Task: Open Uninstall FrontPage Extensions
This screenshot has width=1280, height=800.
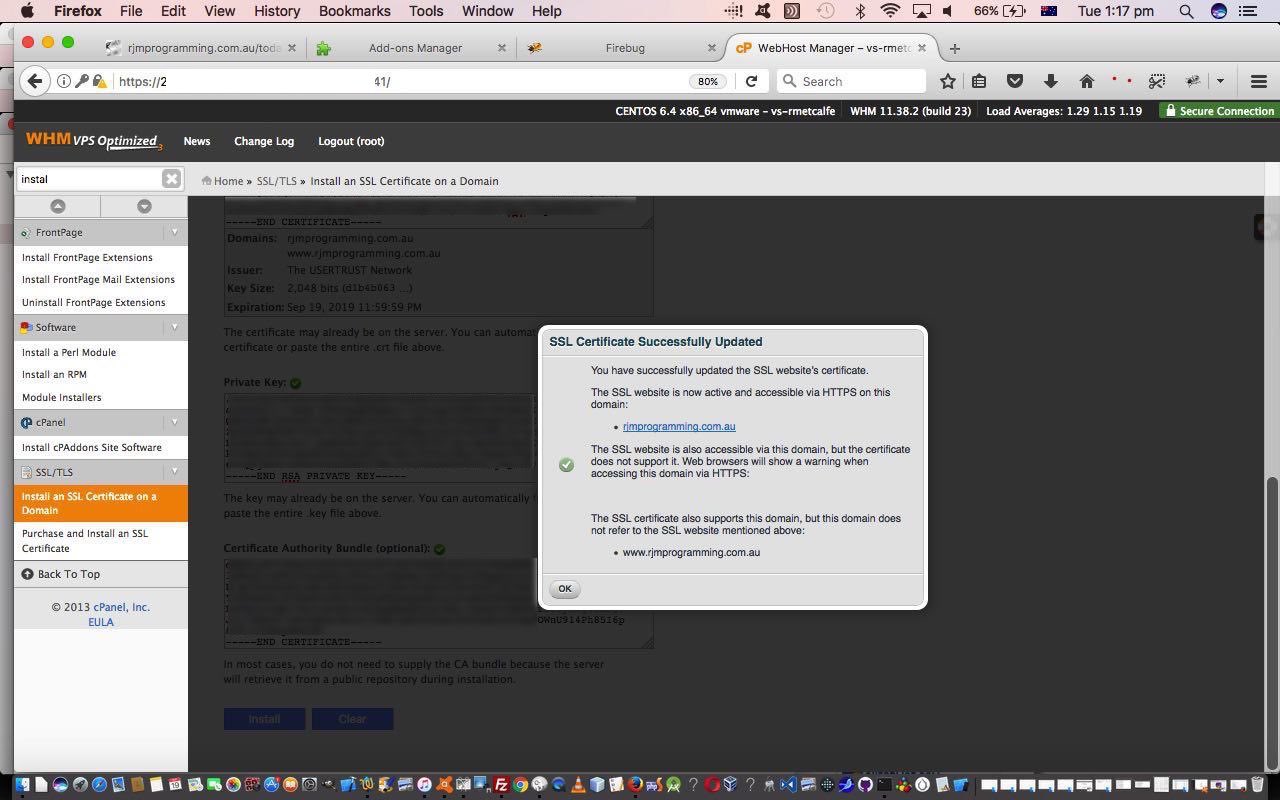Action: [x=94, y=302]
